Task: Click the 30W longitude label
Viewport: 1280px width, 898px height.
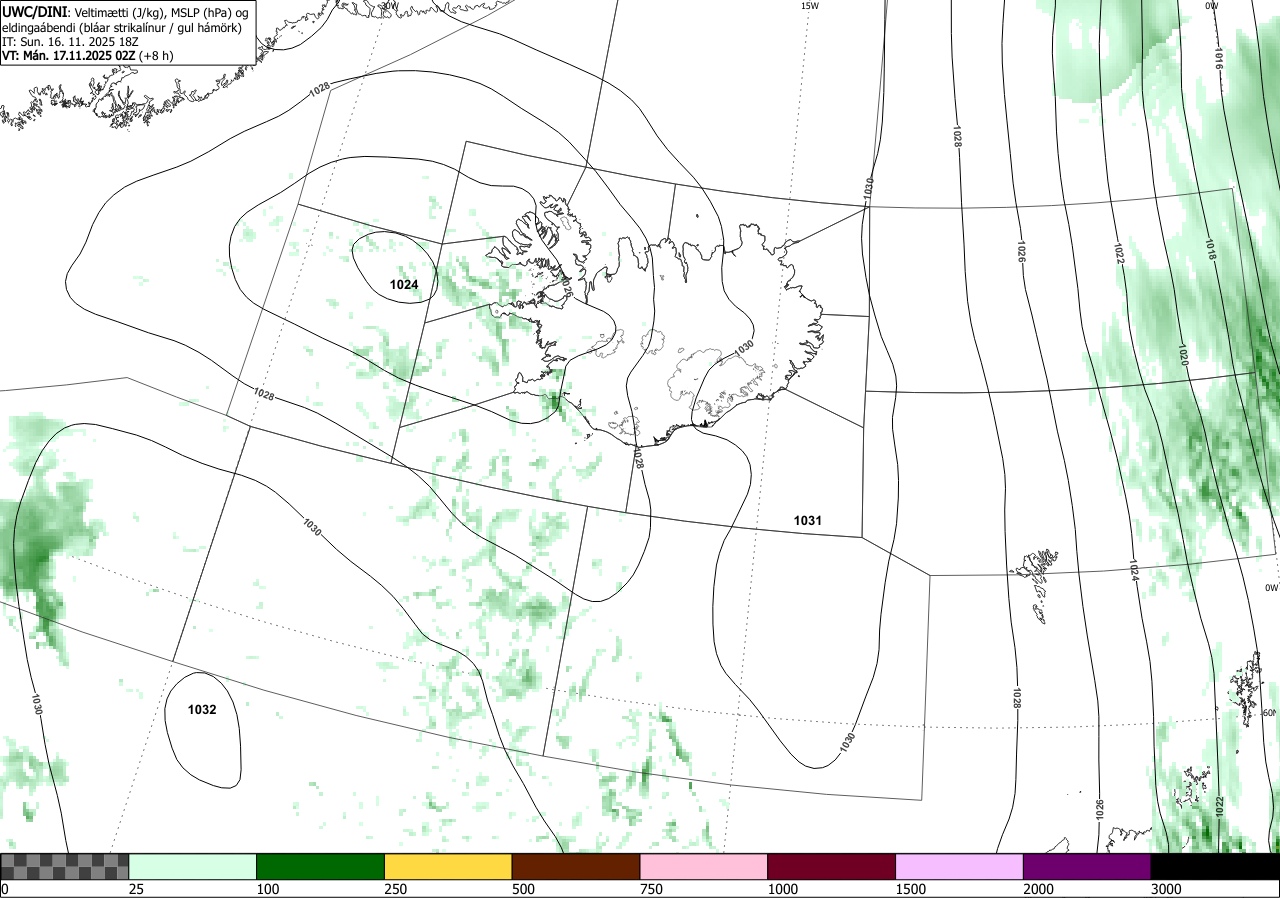Action: (388, 5)
